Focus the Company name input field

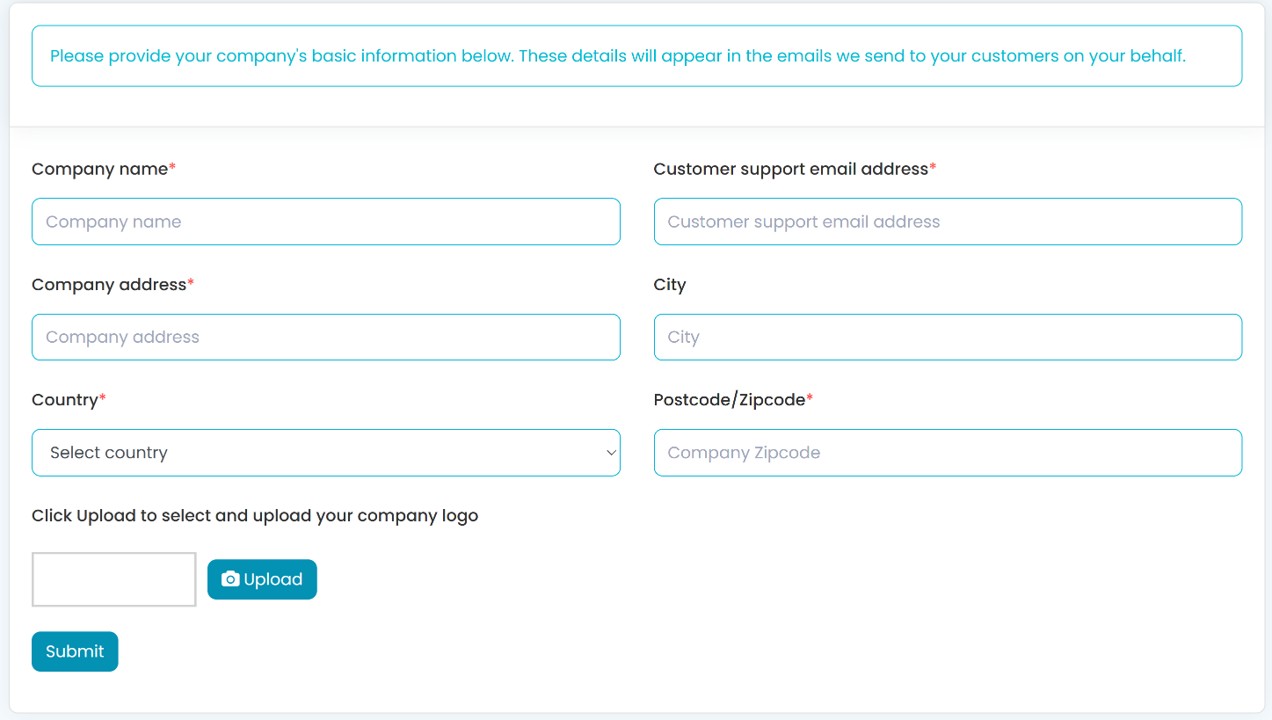point(326,222)
